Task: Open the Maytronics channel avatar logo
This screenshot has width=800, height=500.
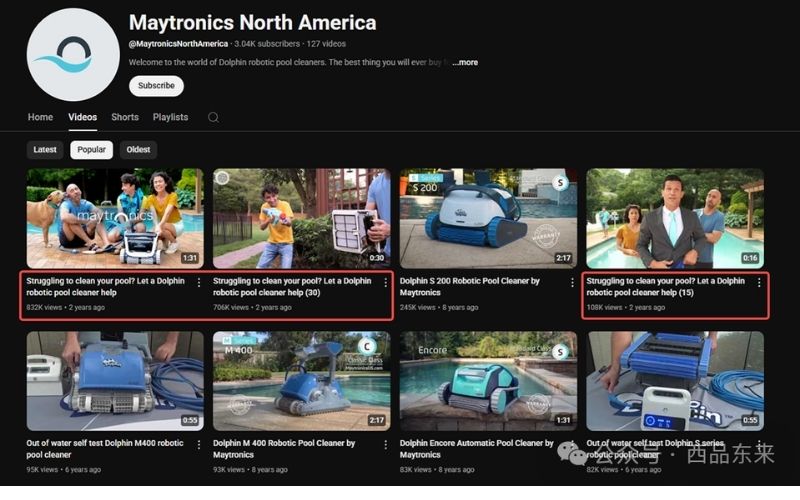Action: (73, 55)
